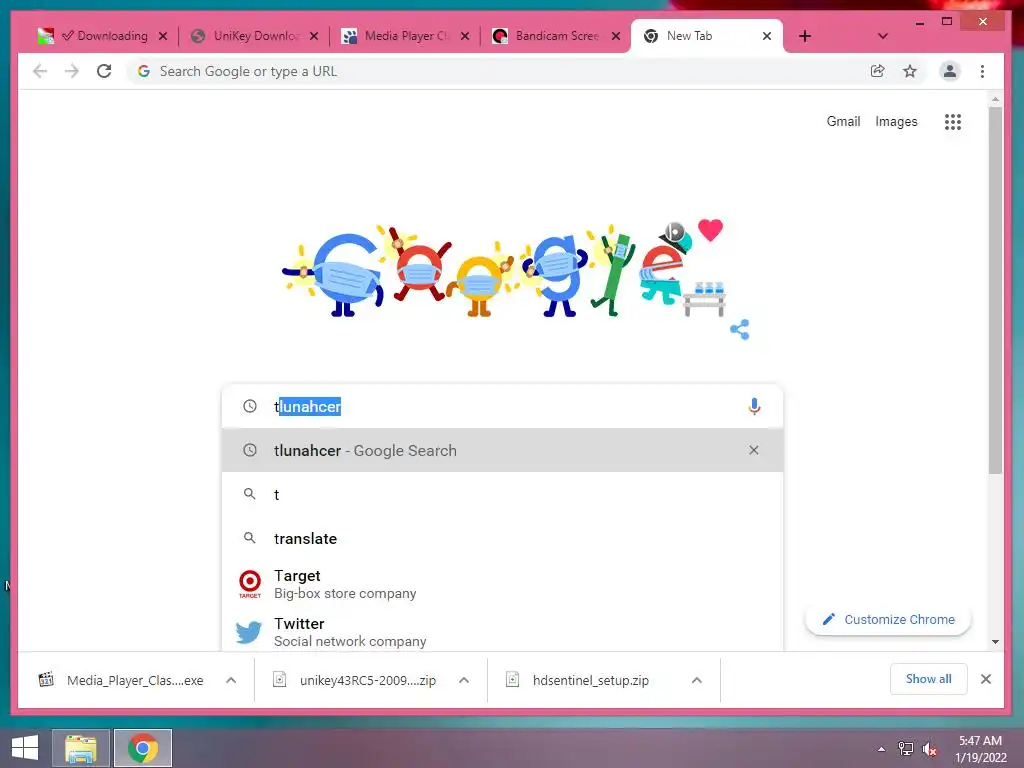Click the muted volume tray icon
The image size is (1024, 768).
click(x=929, y=749)
